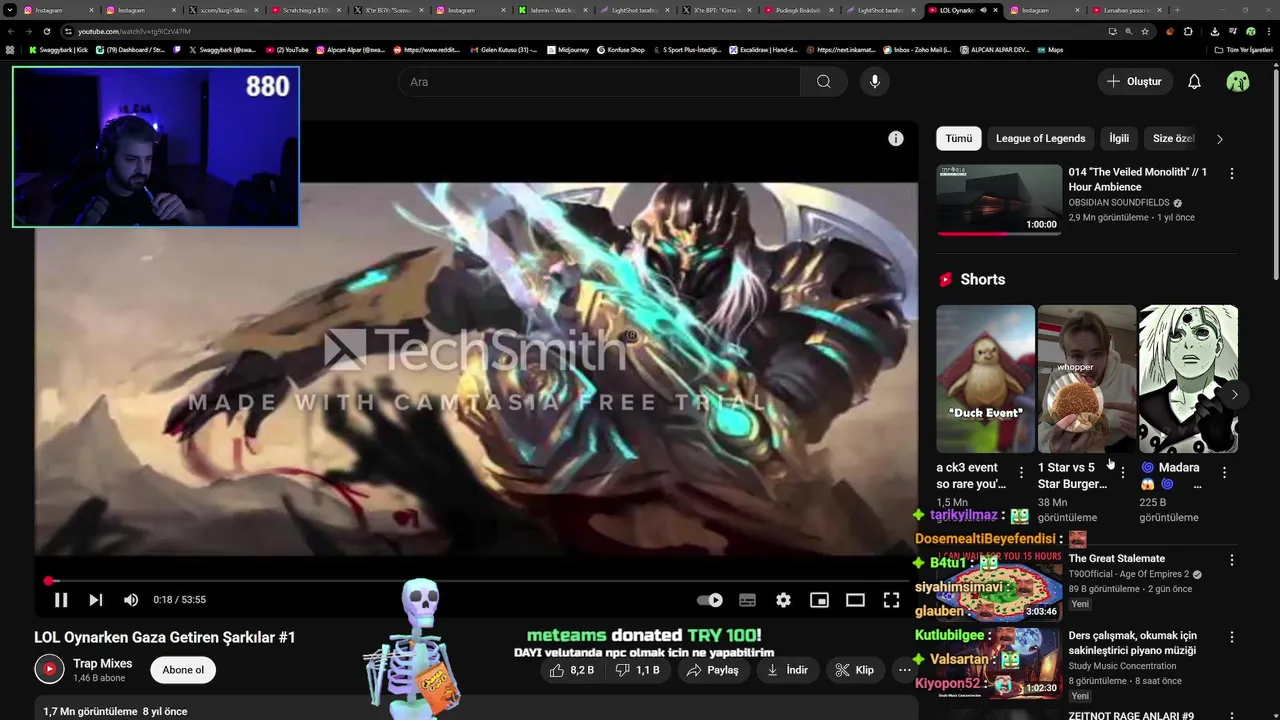Open the account avatar menu
1280x720 pixels.
point(1238,82)
